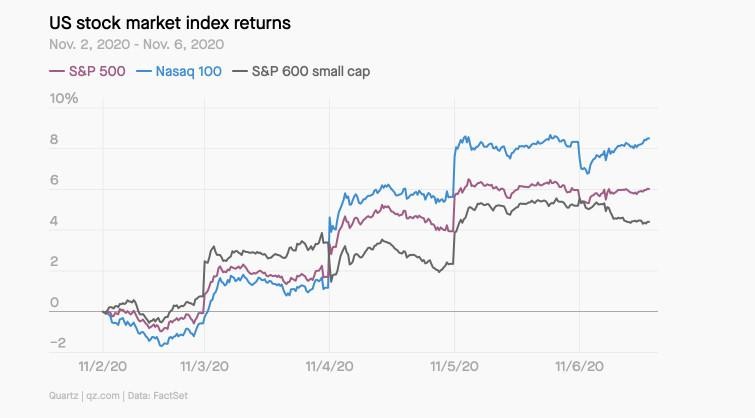Select the 11/2/20 date on the x-axis
This screenshot has height=418, width=755.
(103, 366)
